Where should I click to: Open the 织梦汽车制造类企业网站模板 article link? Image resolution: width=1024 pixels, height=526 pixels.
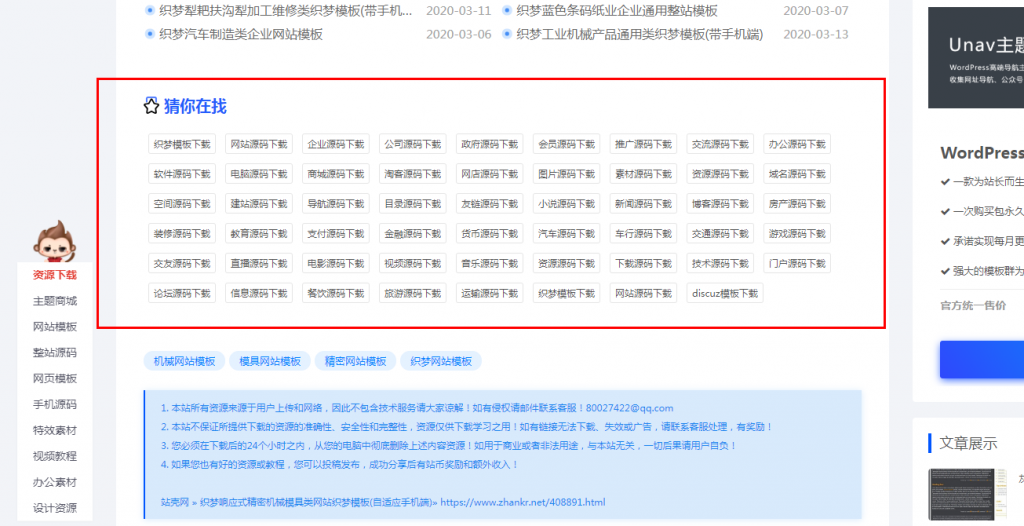pyautogui.click(x=241, y=34)
